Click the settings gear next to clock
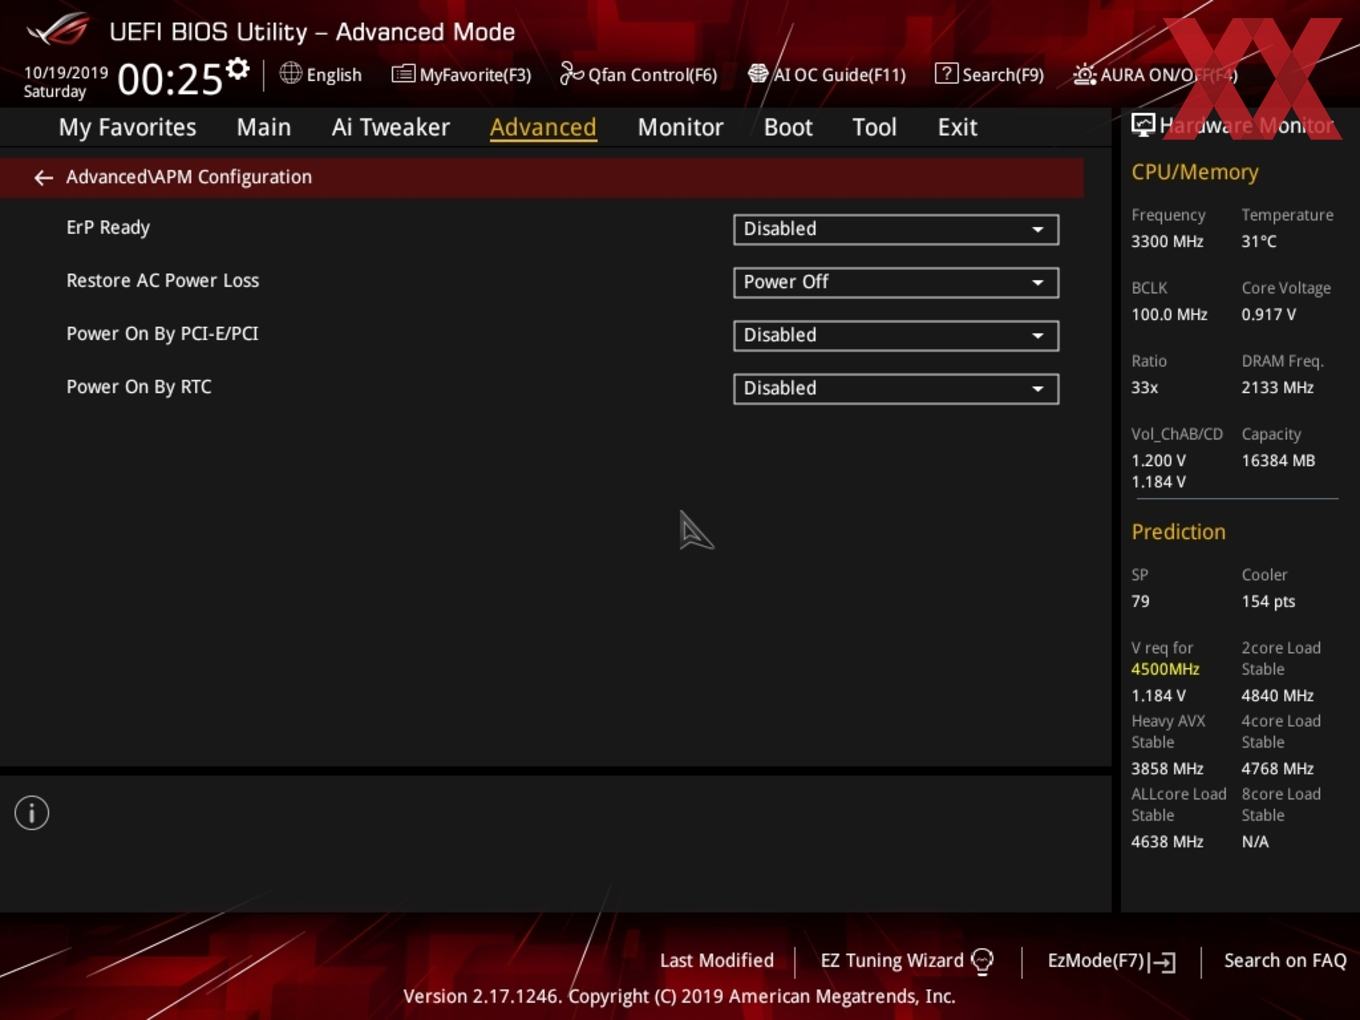 coord(237,69)
